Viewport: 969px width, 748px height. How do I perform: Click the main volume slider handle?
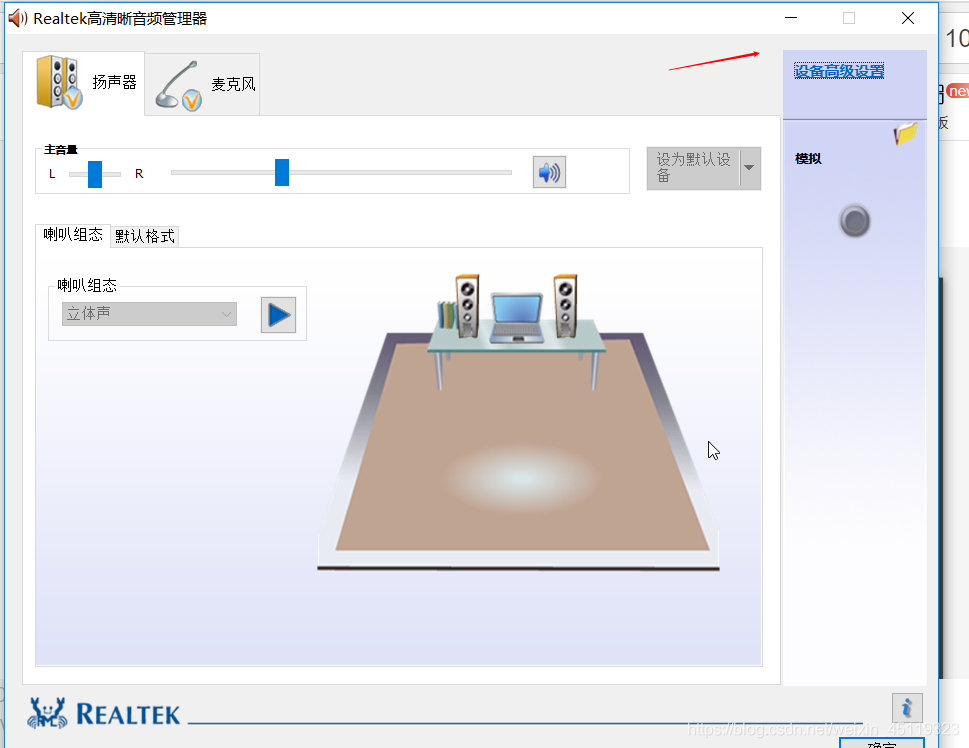(x=282, y=172)
